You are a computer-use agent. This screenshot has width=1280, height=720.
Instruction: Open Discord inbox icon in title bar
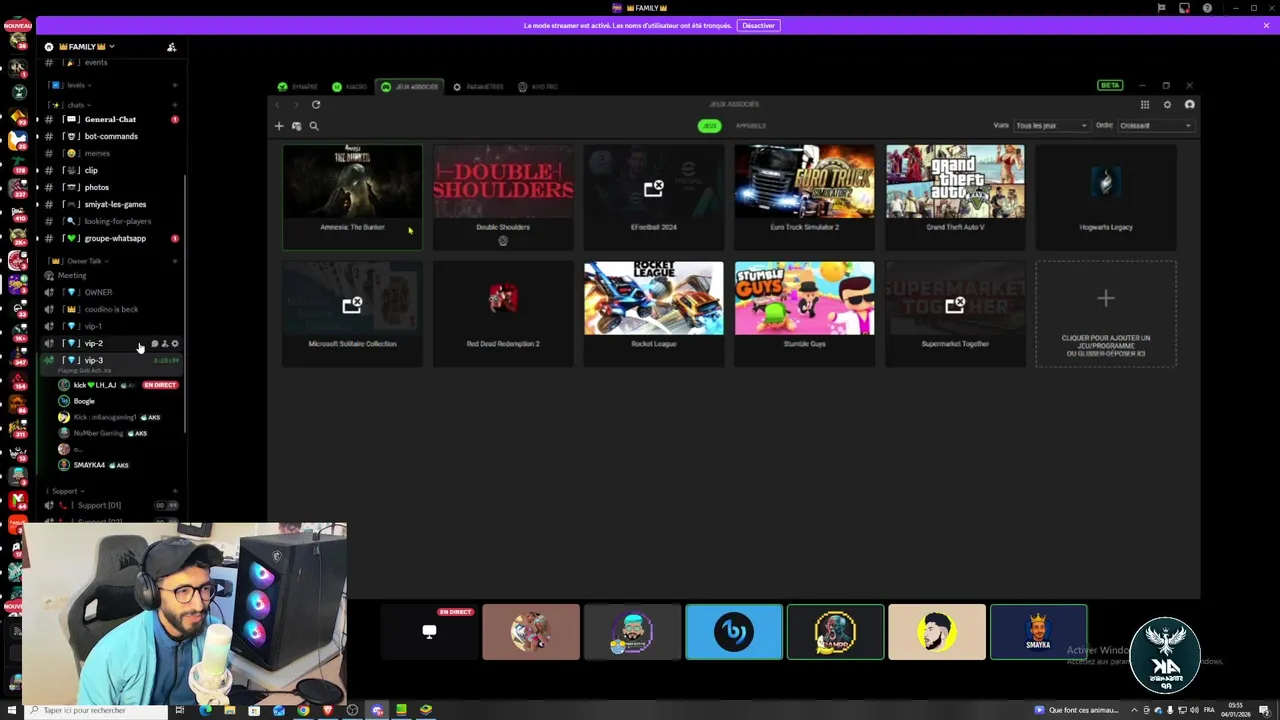[1184, 8]
